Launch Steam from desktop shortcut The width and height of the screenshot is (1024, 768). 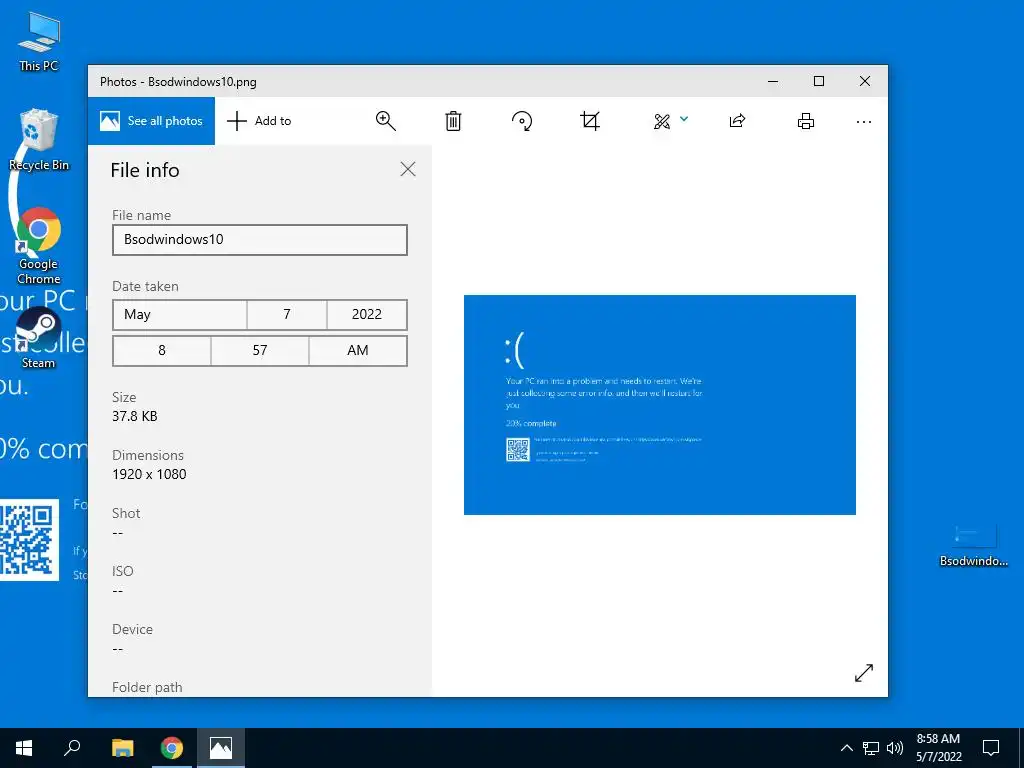coord(39,338)
